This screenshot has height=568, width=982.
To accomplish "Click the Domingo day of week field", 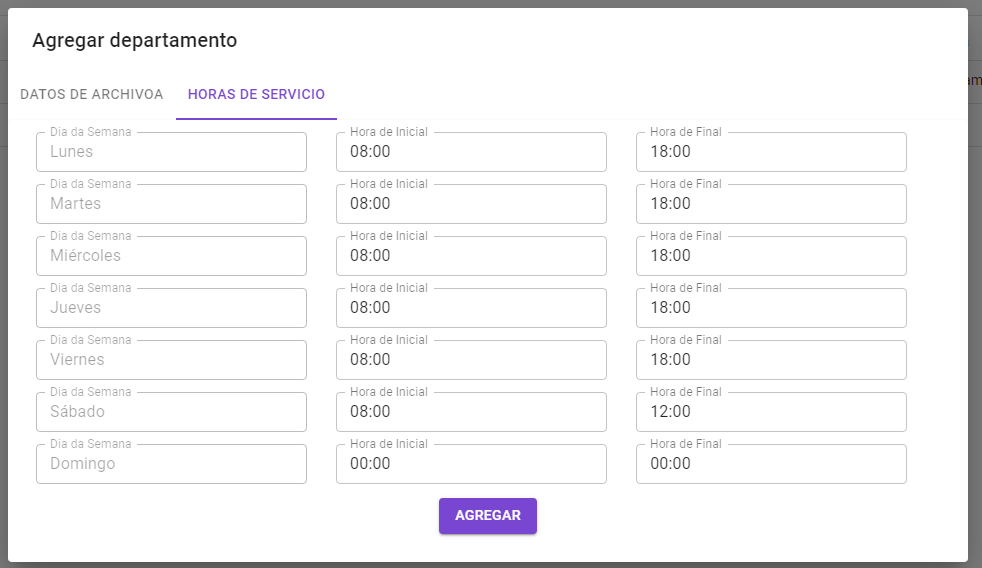I will point(171,463).
